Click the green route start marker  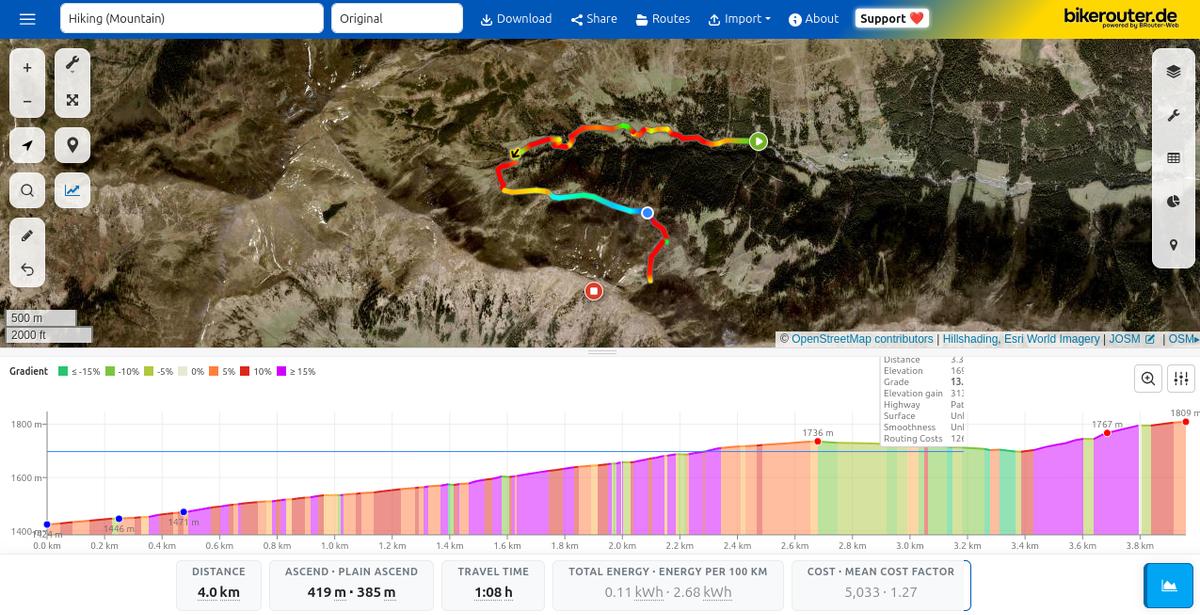point(758,141)
